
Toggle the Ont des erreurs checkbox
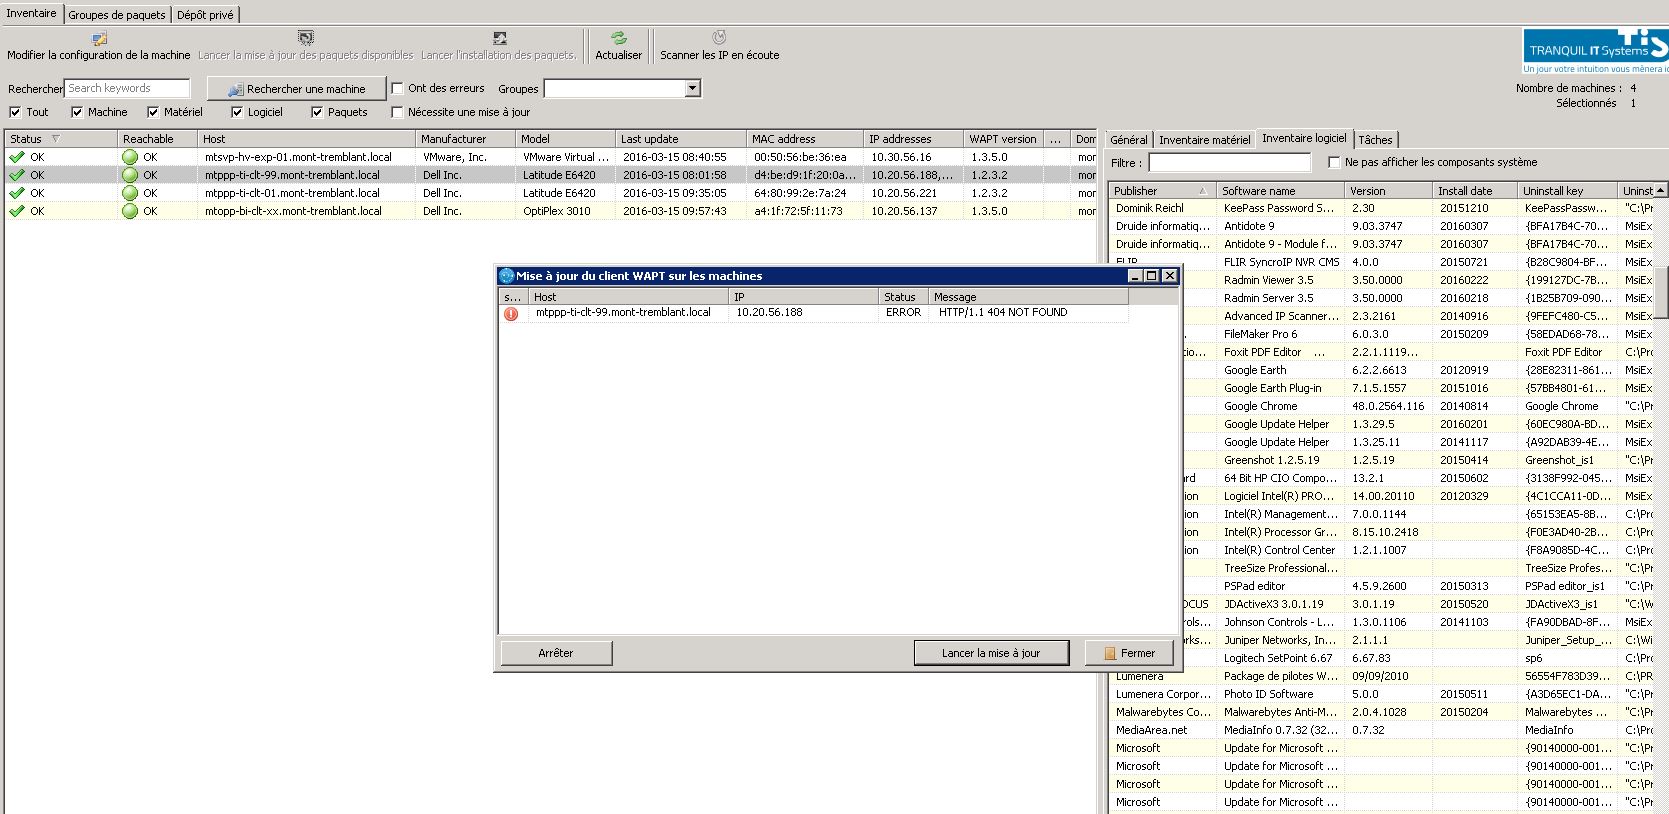tap(397, 88)
